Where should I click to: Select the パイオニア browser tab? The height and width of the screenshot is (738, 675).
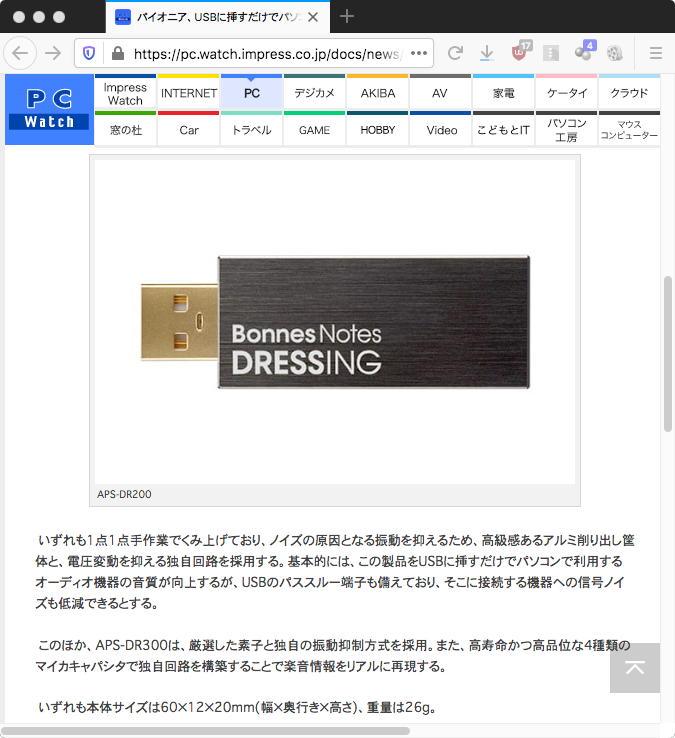coord(218,17)
